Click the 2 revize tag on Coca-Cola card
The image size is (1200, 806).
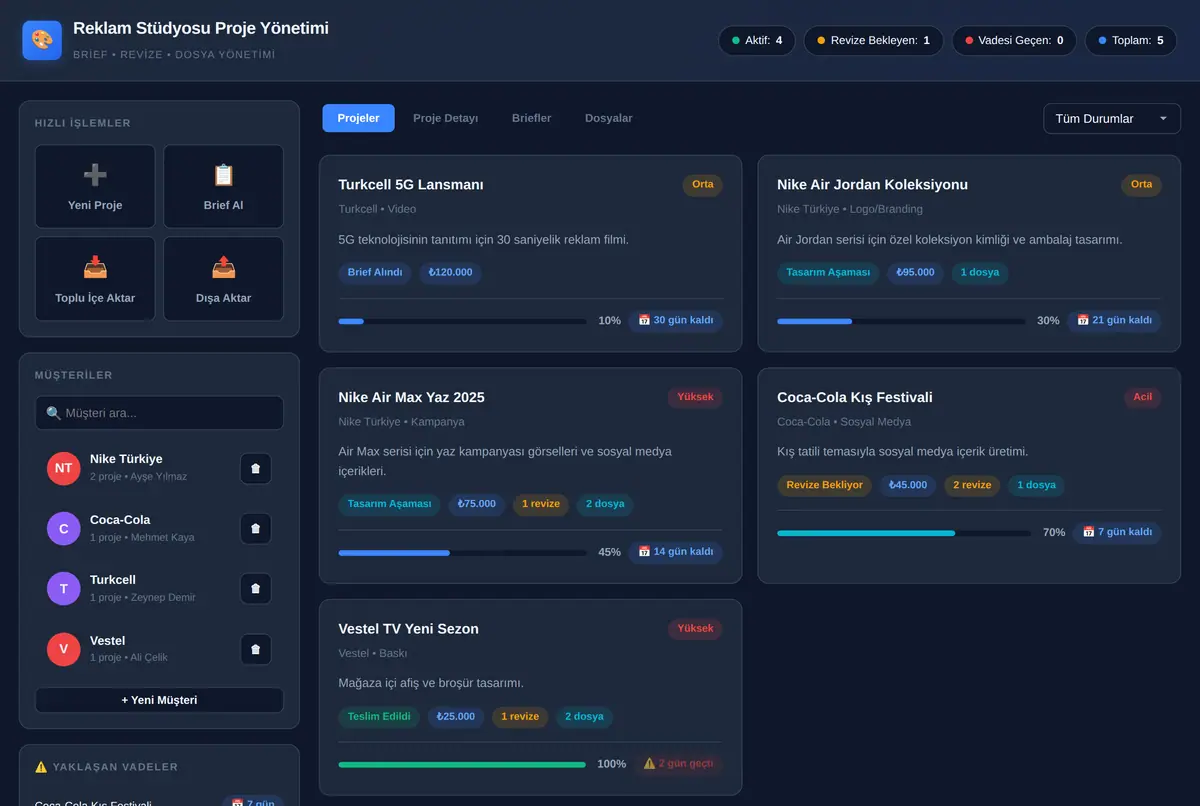(x=972, y=485)
